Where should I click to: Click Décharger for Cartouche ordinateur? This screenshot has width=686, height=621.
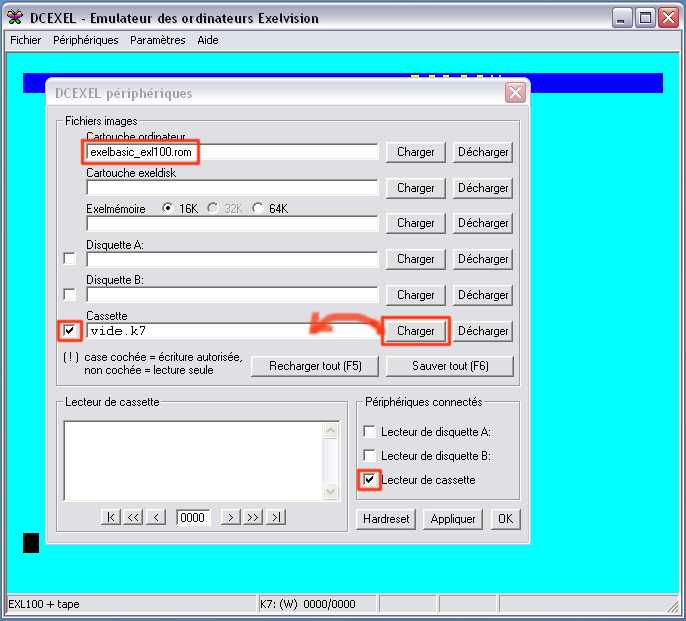483,152
